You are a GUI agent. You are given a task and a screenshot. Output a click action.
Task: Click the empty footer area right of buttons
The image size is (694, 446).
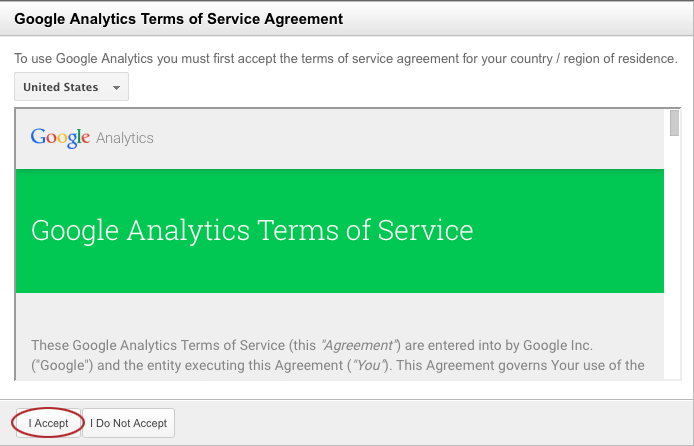434,423
